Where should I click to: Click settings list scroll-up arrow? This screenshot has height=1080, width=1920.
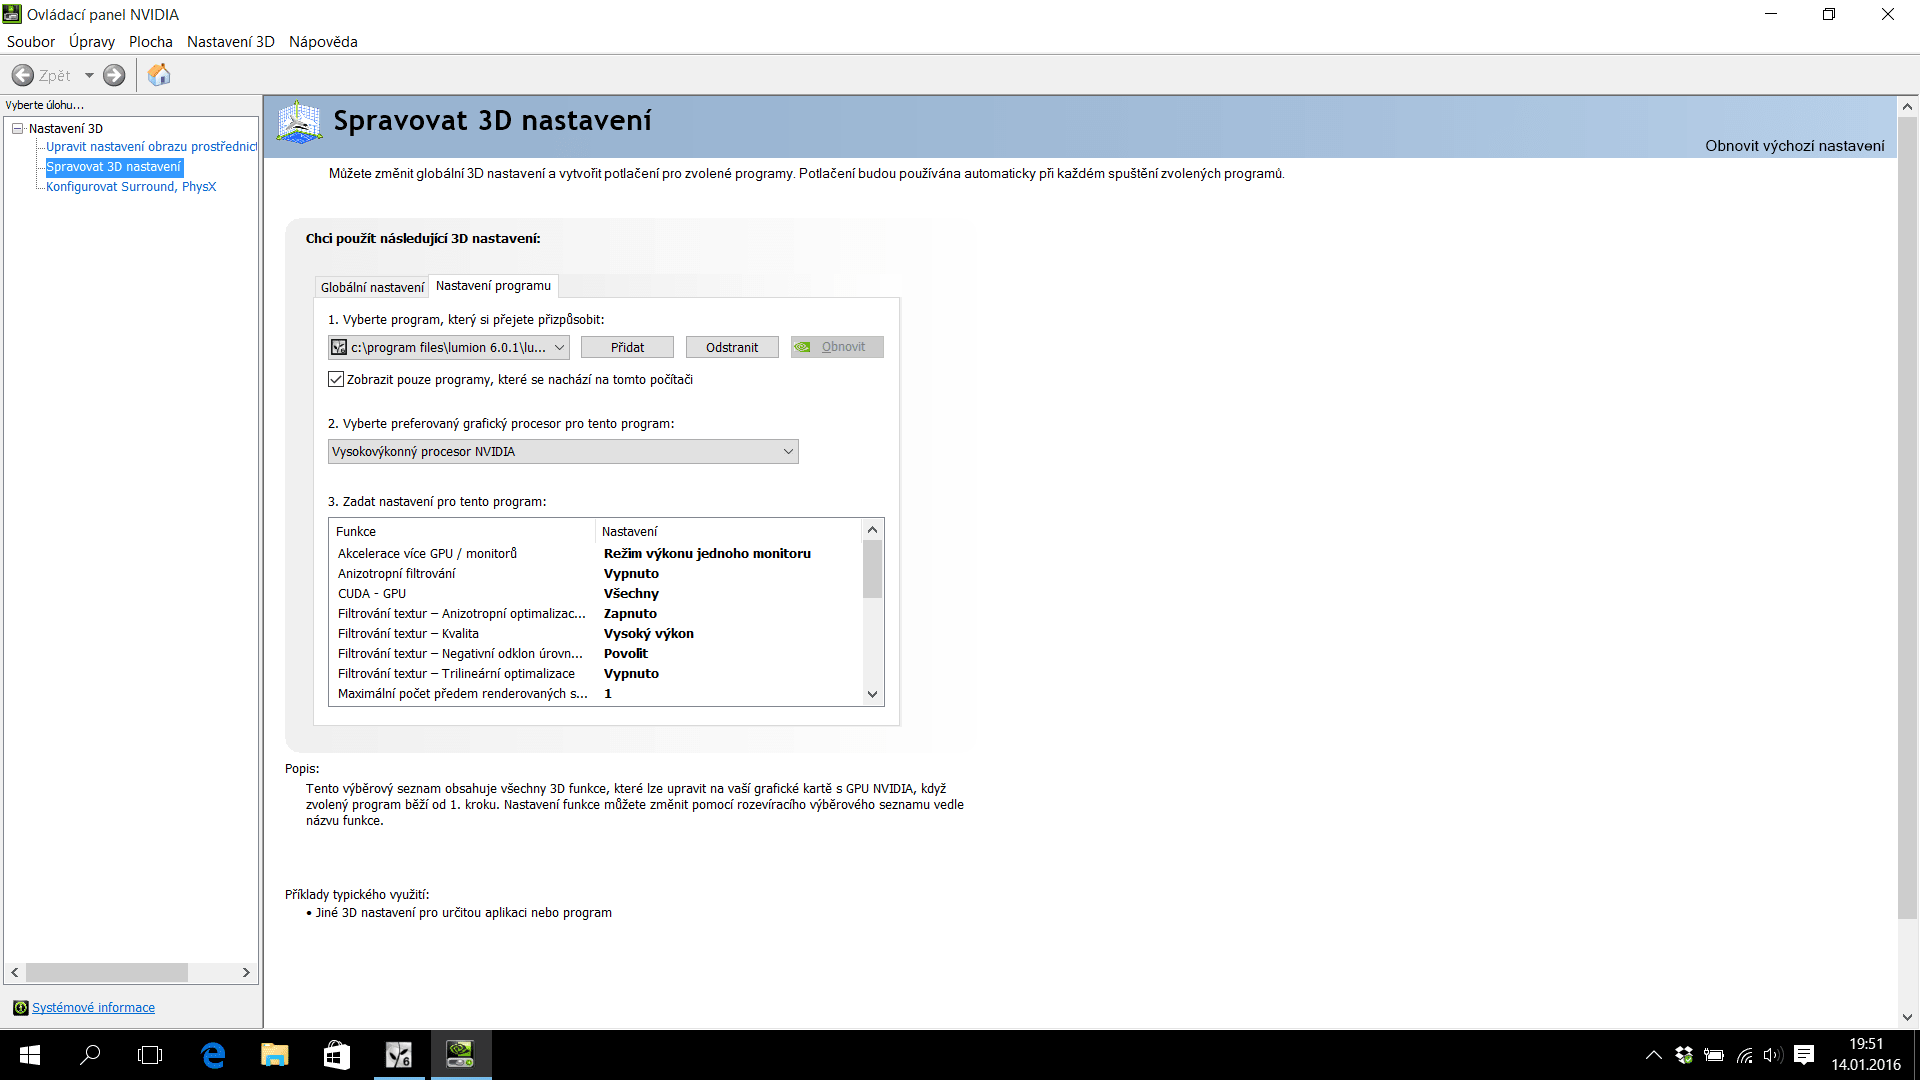pos(872,530)
